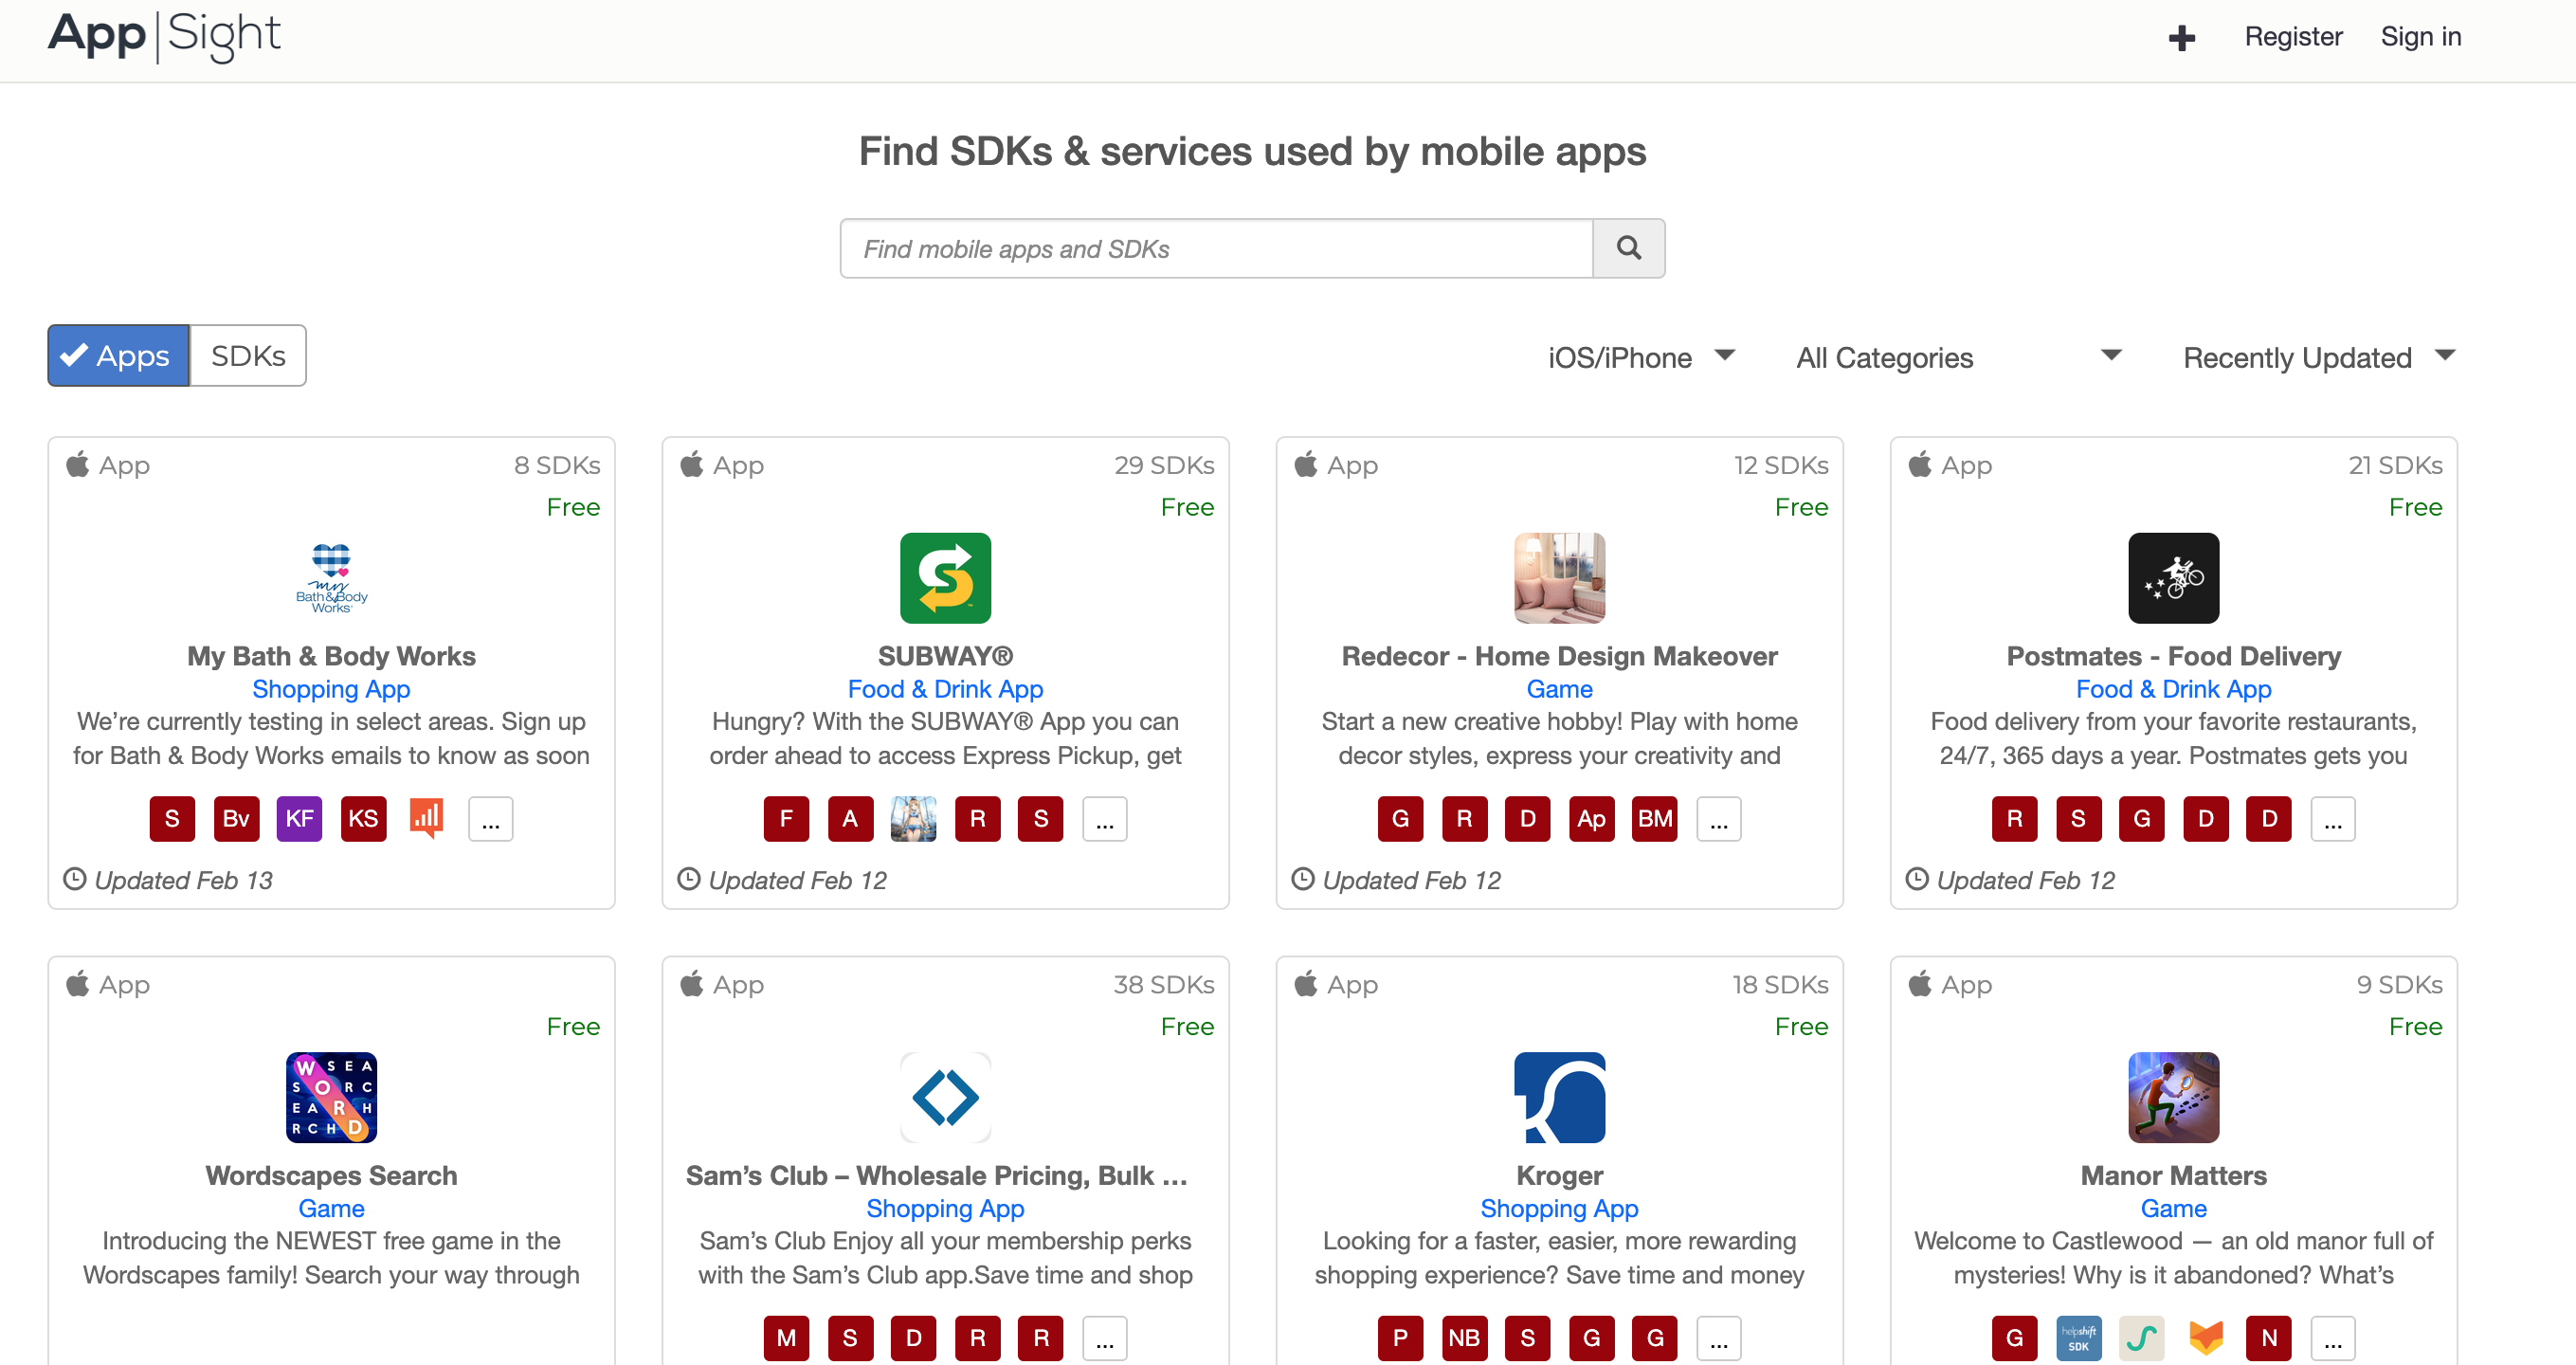This screenshot has width=2576, height=1365.
Task: Expand more SDKs in Manor Matters card
Action: click(x=2332, y=1338)
